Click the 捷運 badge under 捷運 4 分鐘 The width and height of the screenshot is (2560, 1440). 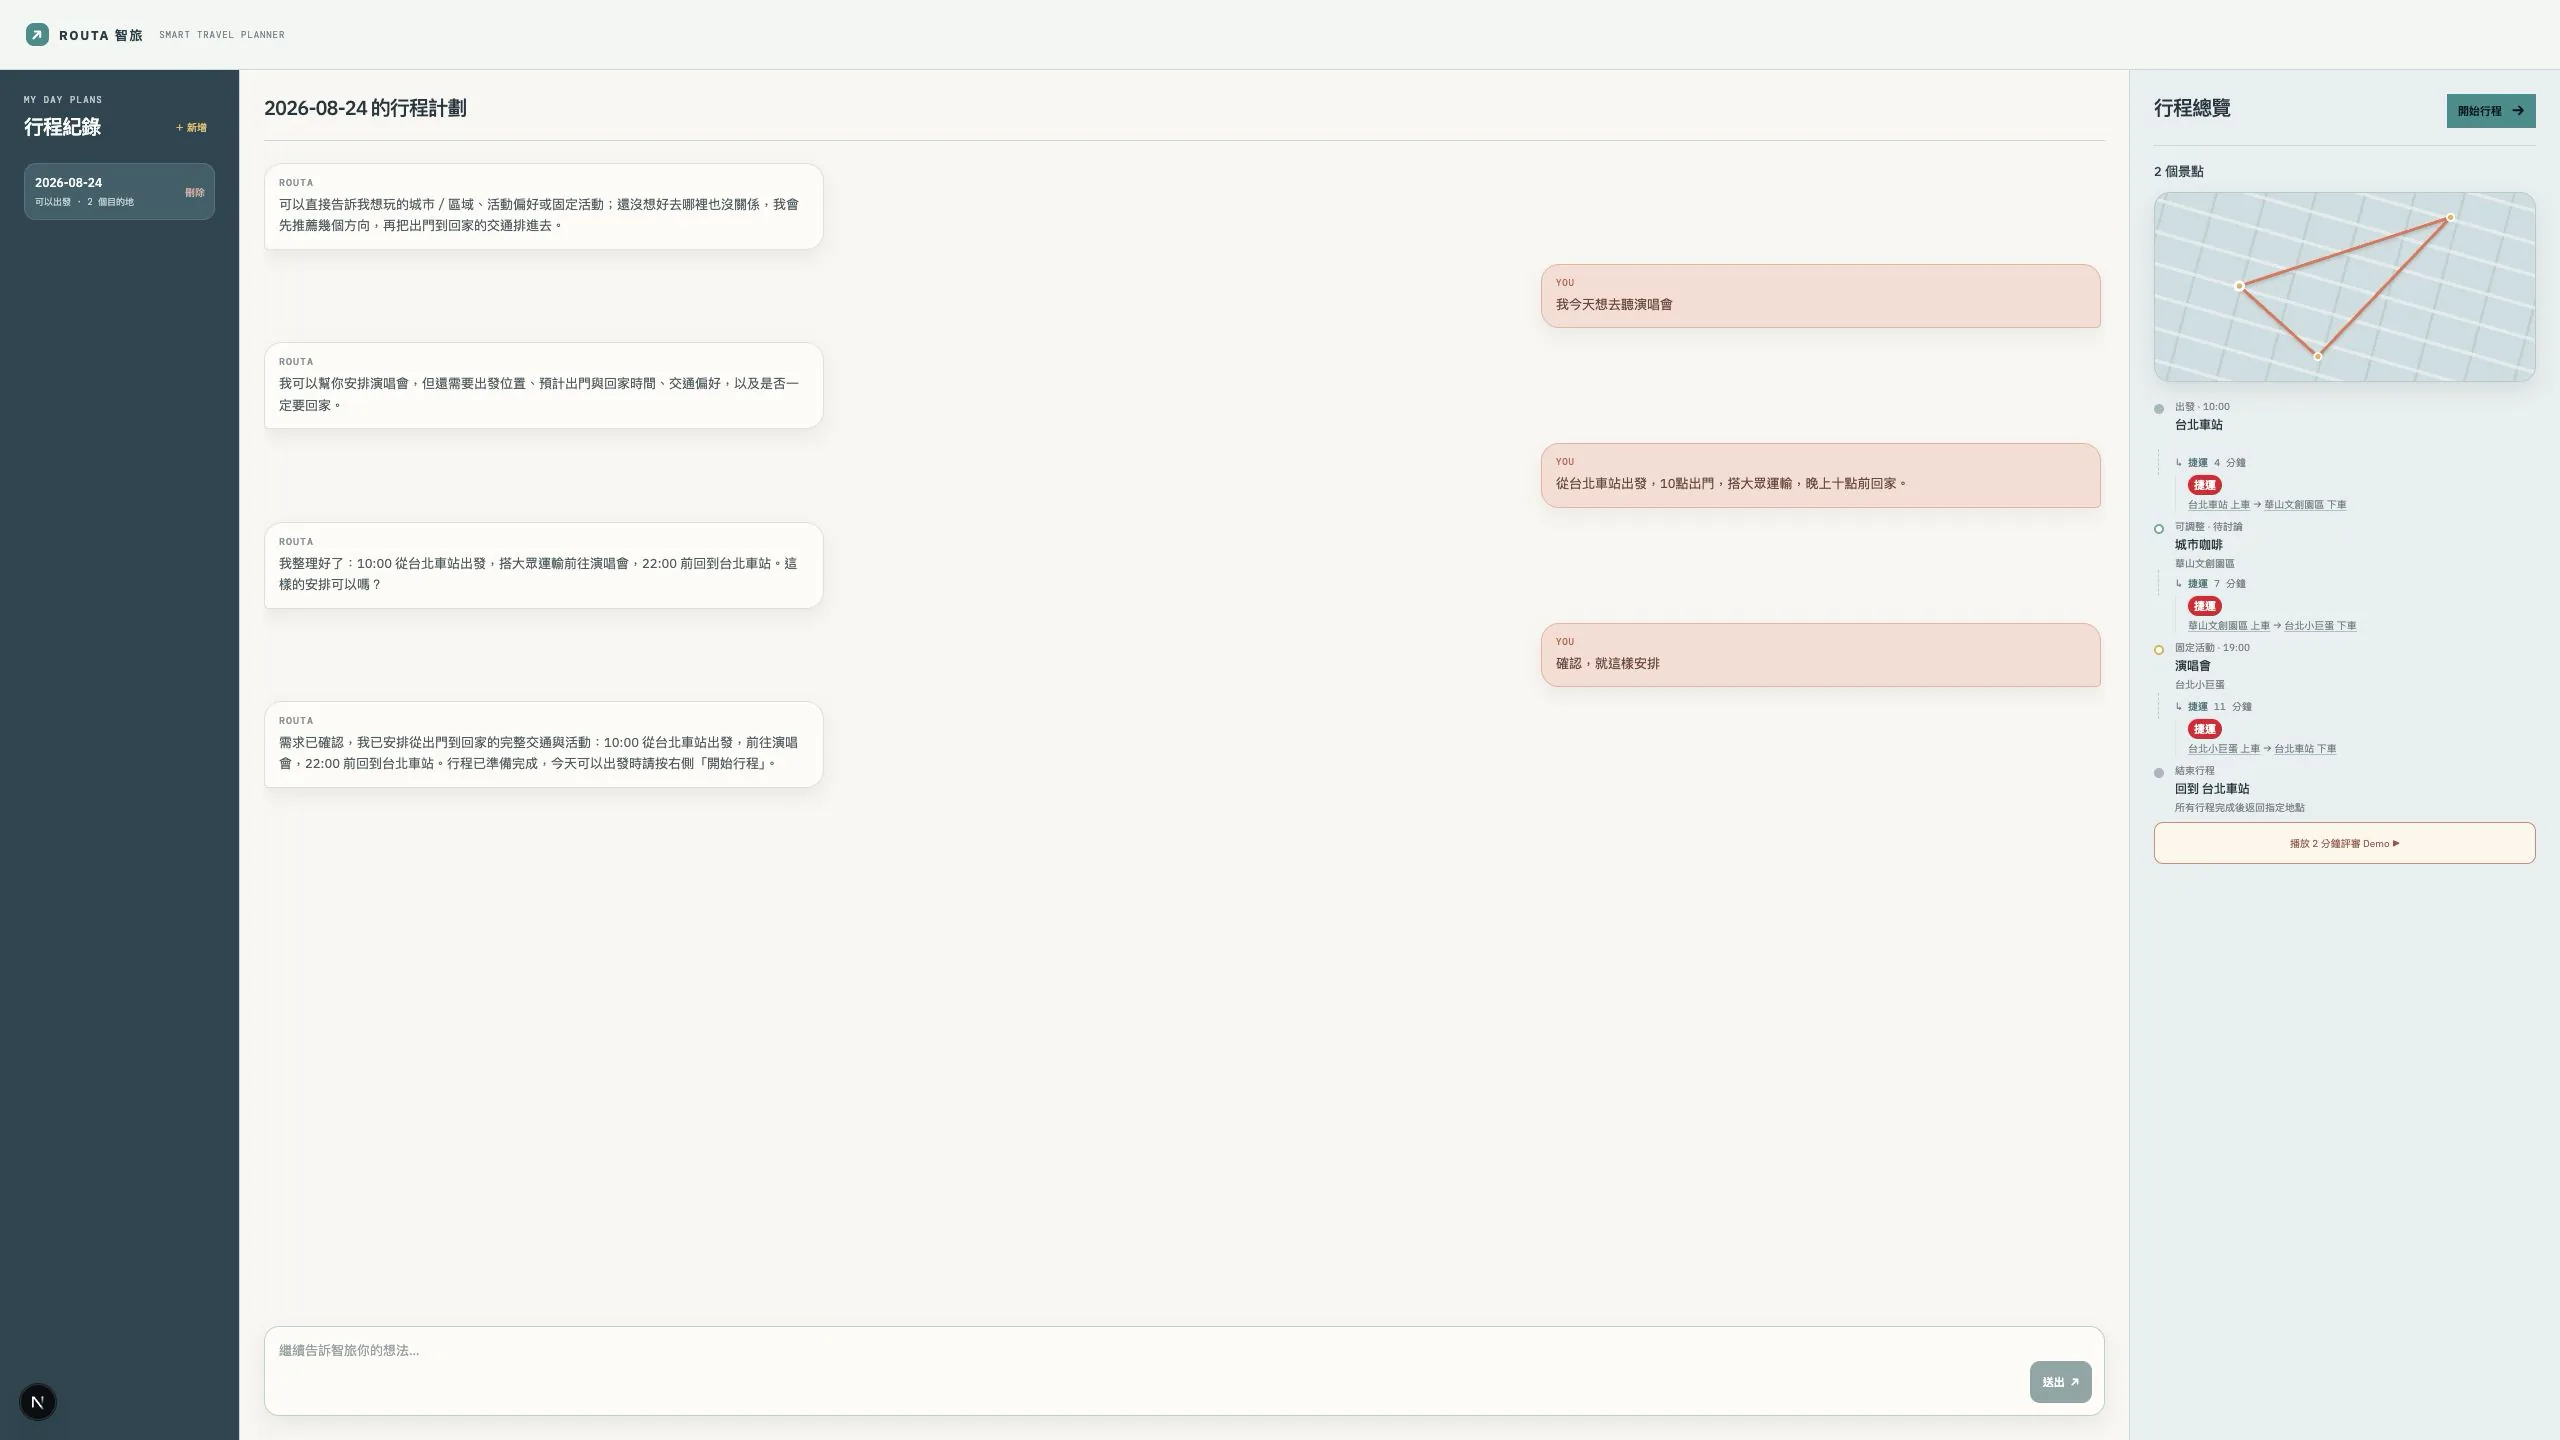[2204, 485]
